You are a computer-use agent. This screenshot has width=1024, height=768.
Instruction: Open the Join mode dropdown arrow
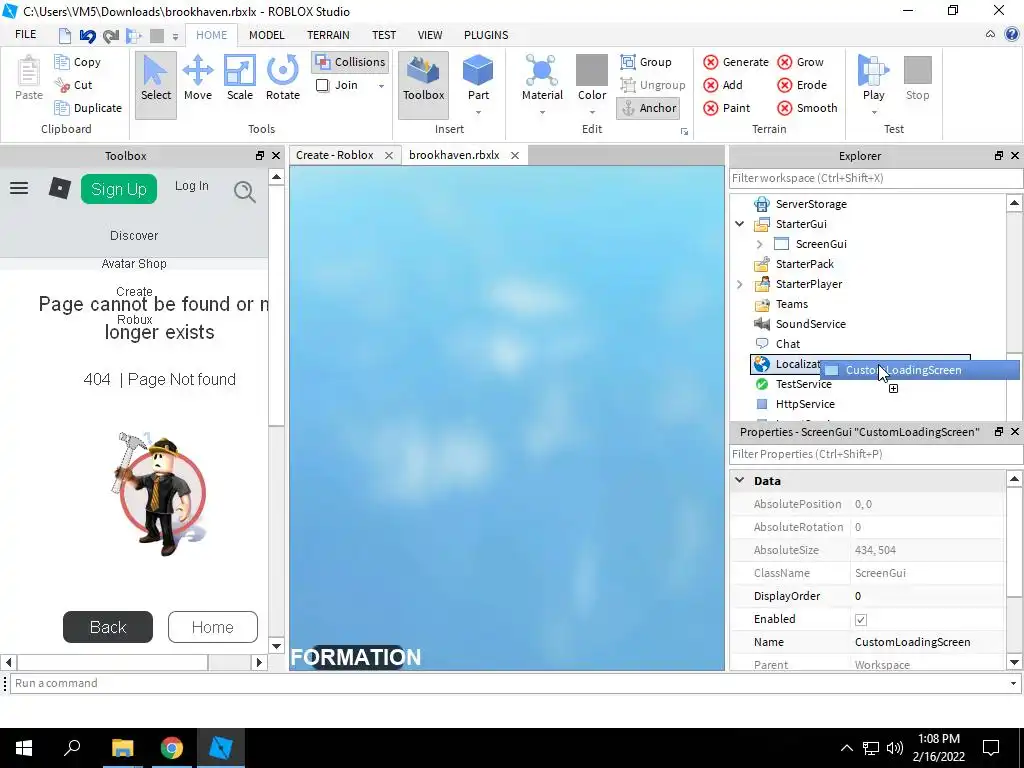(x=381, y=86)
